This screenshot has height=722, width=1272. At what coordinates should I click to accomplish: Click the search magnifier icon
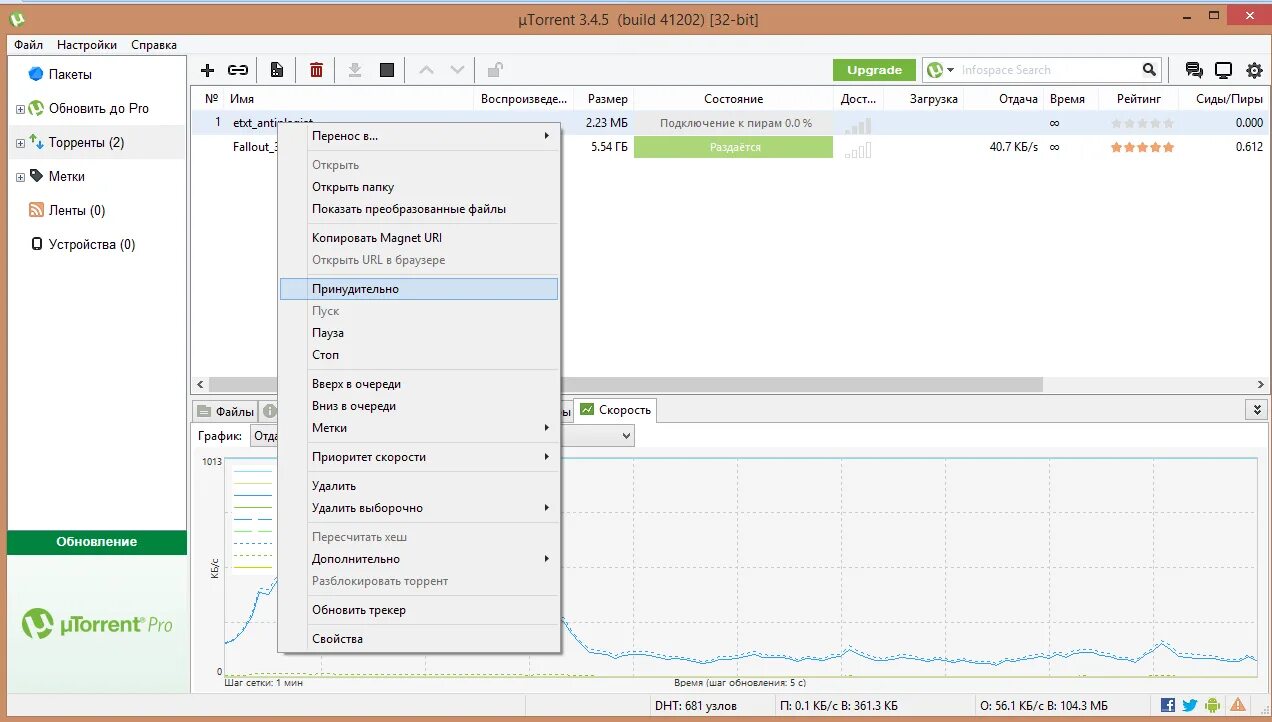1150,70
